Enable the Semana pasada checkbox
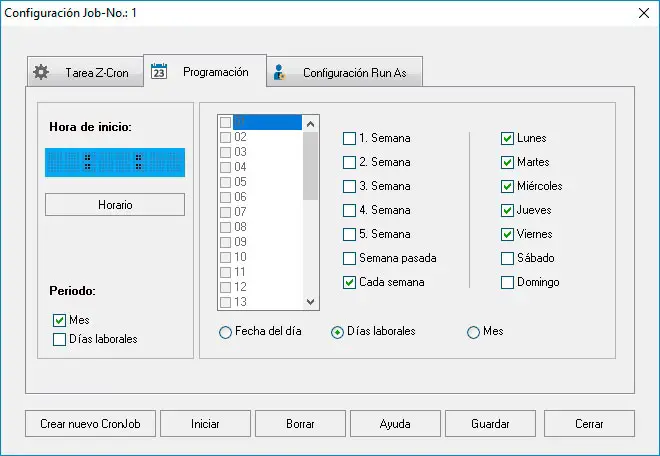Viewport: 660px width, 456px height. point(349,258)
